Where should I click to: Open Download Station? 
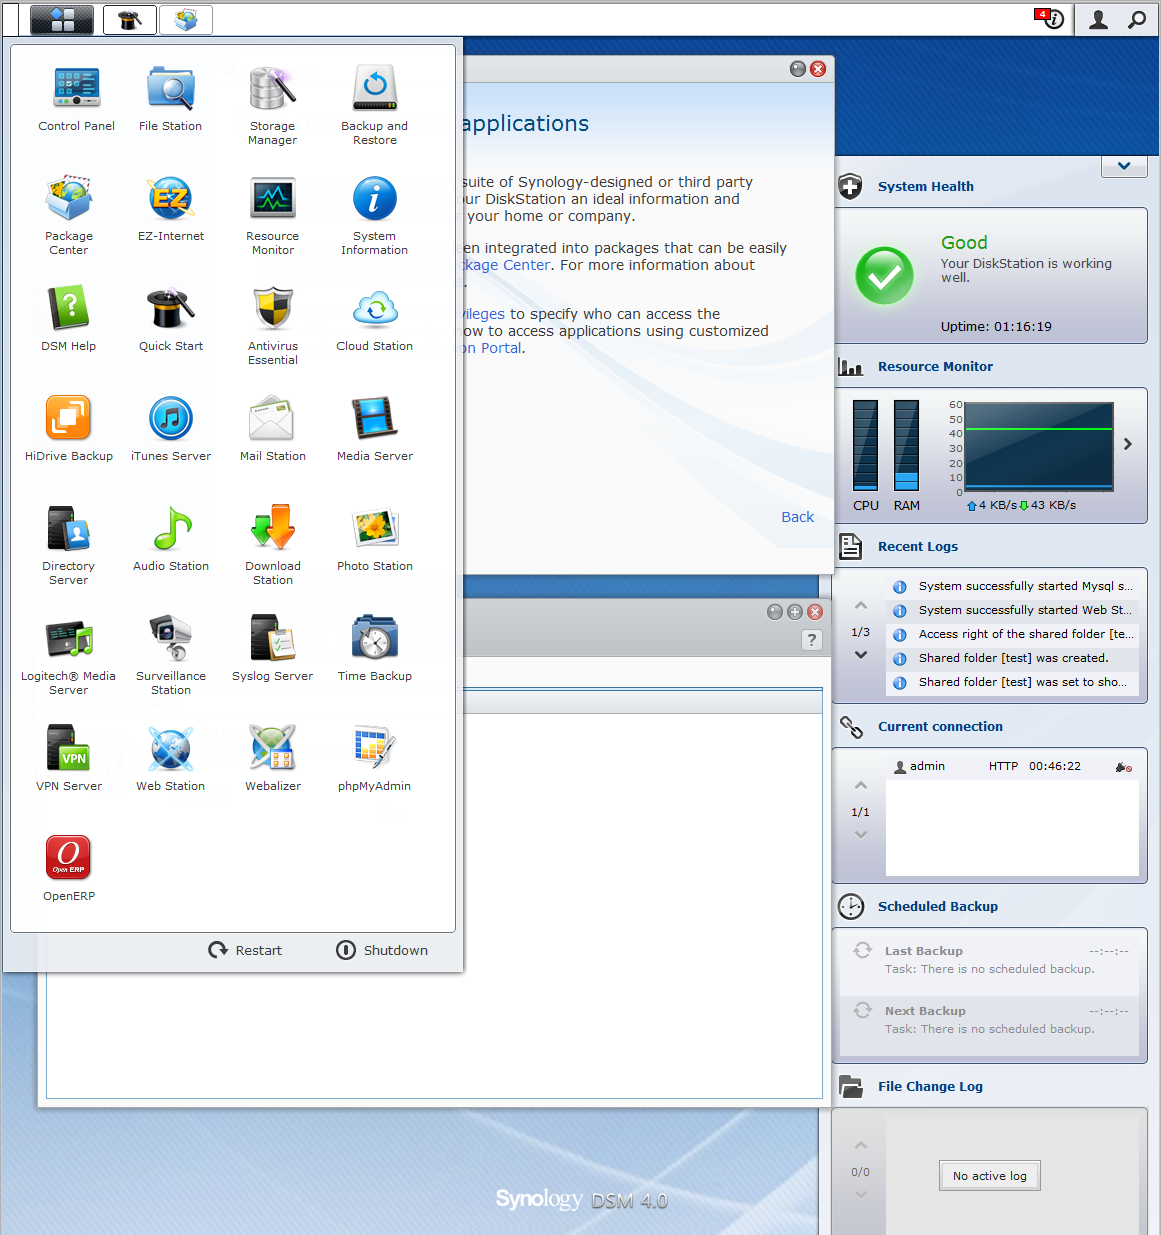coord(273,545)
